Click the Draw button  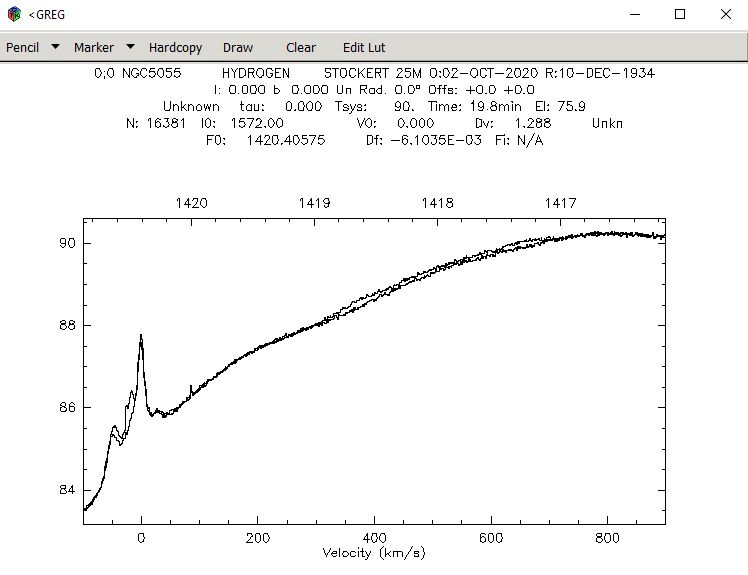click(238, 48)
